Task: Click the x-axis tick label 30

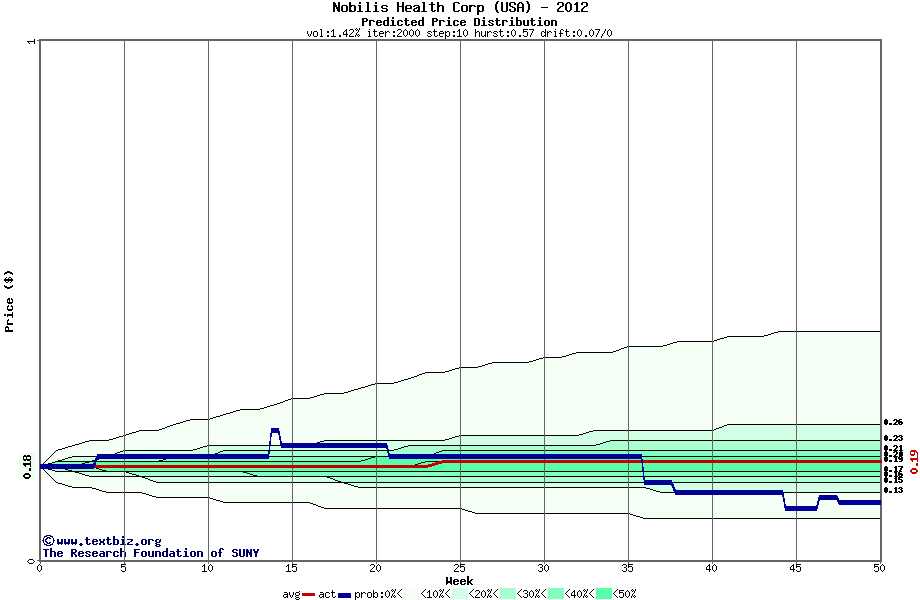Action: (543, 568)
